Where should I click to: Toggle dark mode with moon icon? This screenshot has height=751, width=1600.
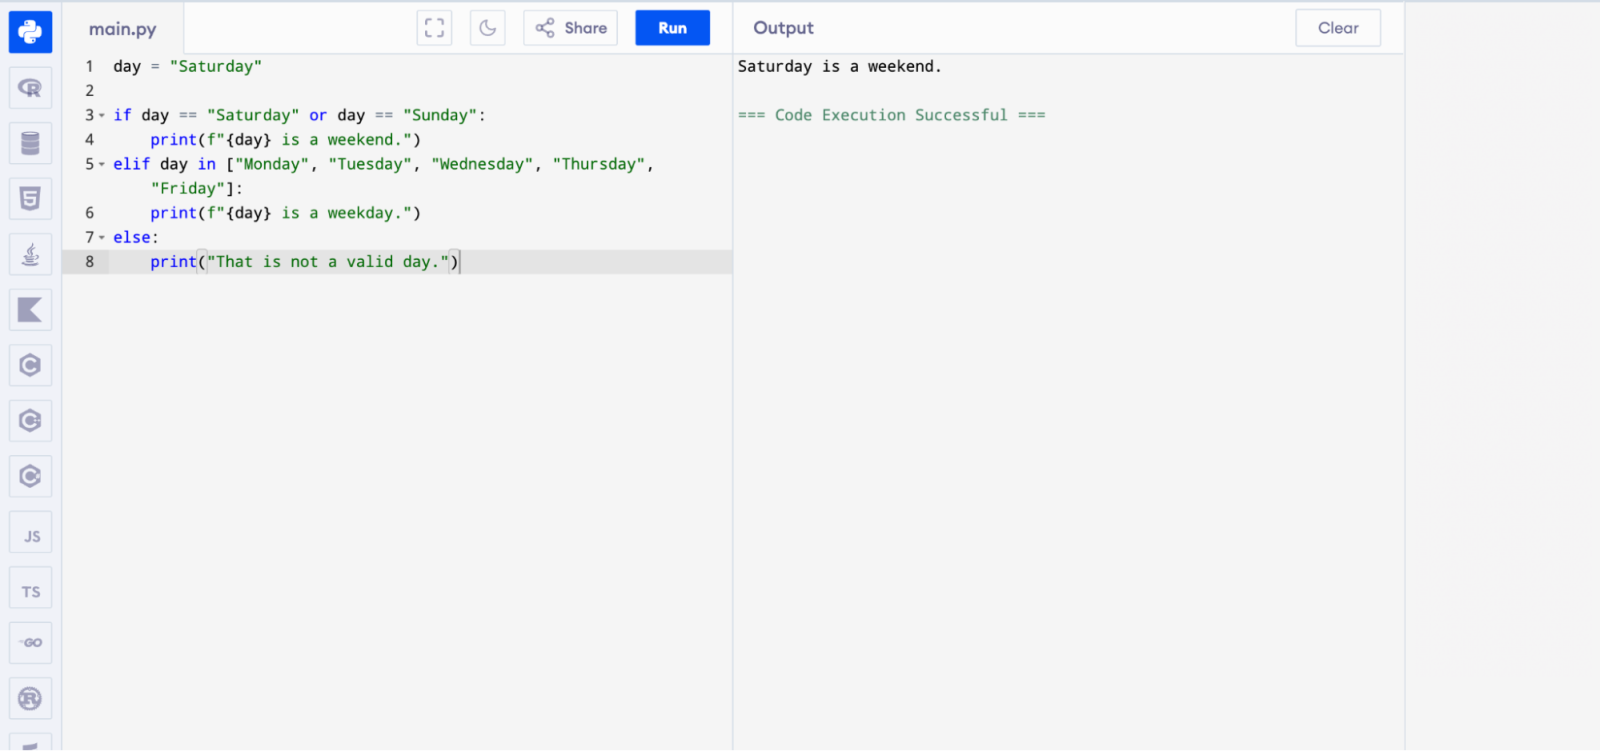point(488,28)
